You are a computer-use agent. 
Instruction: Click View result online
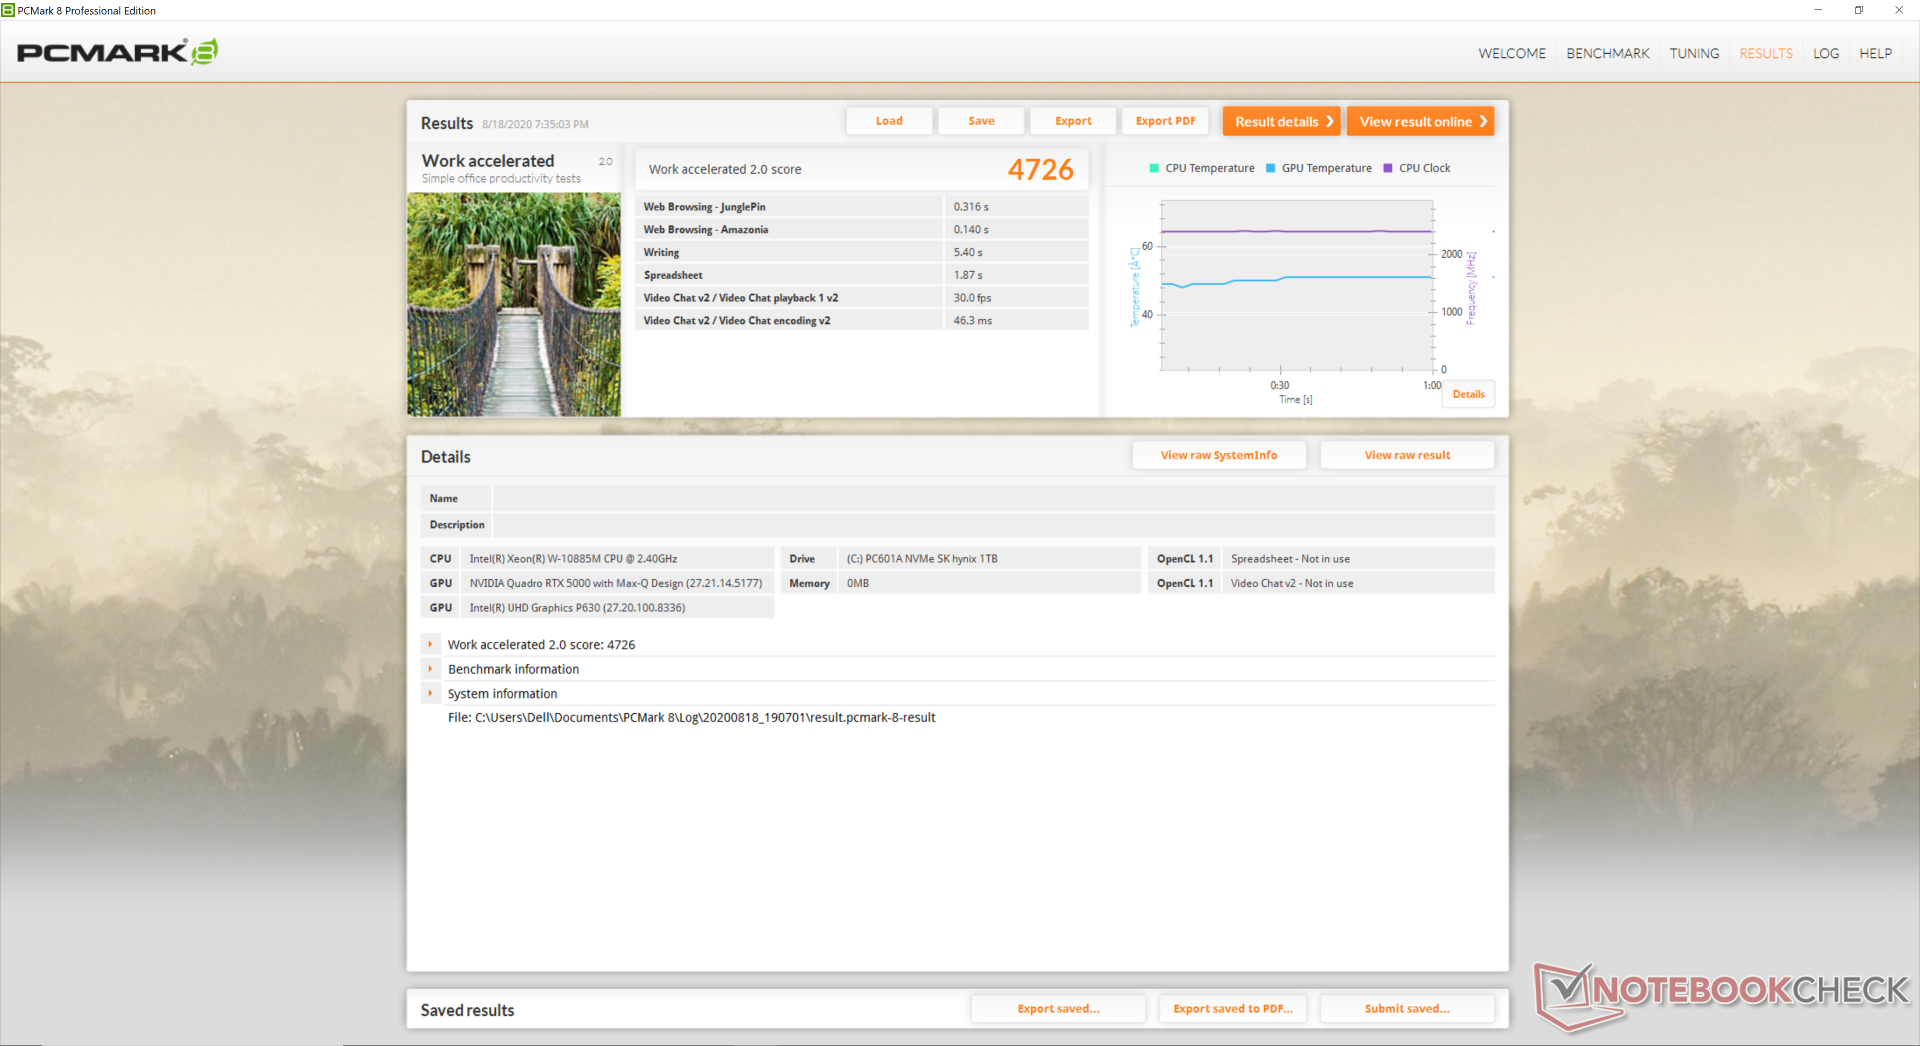coord(1420,121)
